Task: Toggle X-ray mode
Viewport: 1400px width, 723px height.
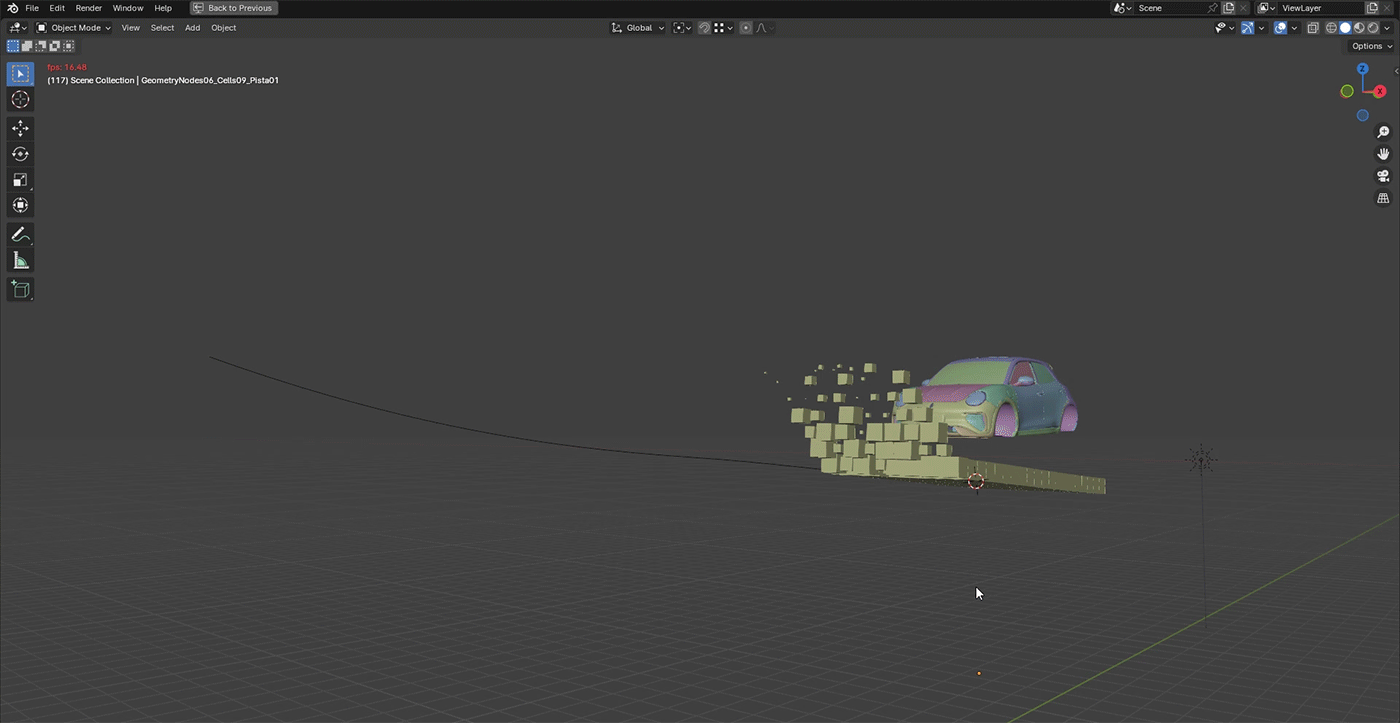Action: click(x=1313, y=28)
